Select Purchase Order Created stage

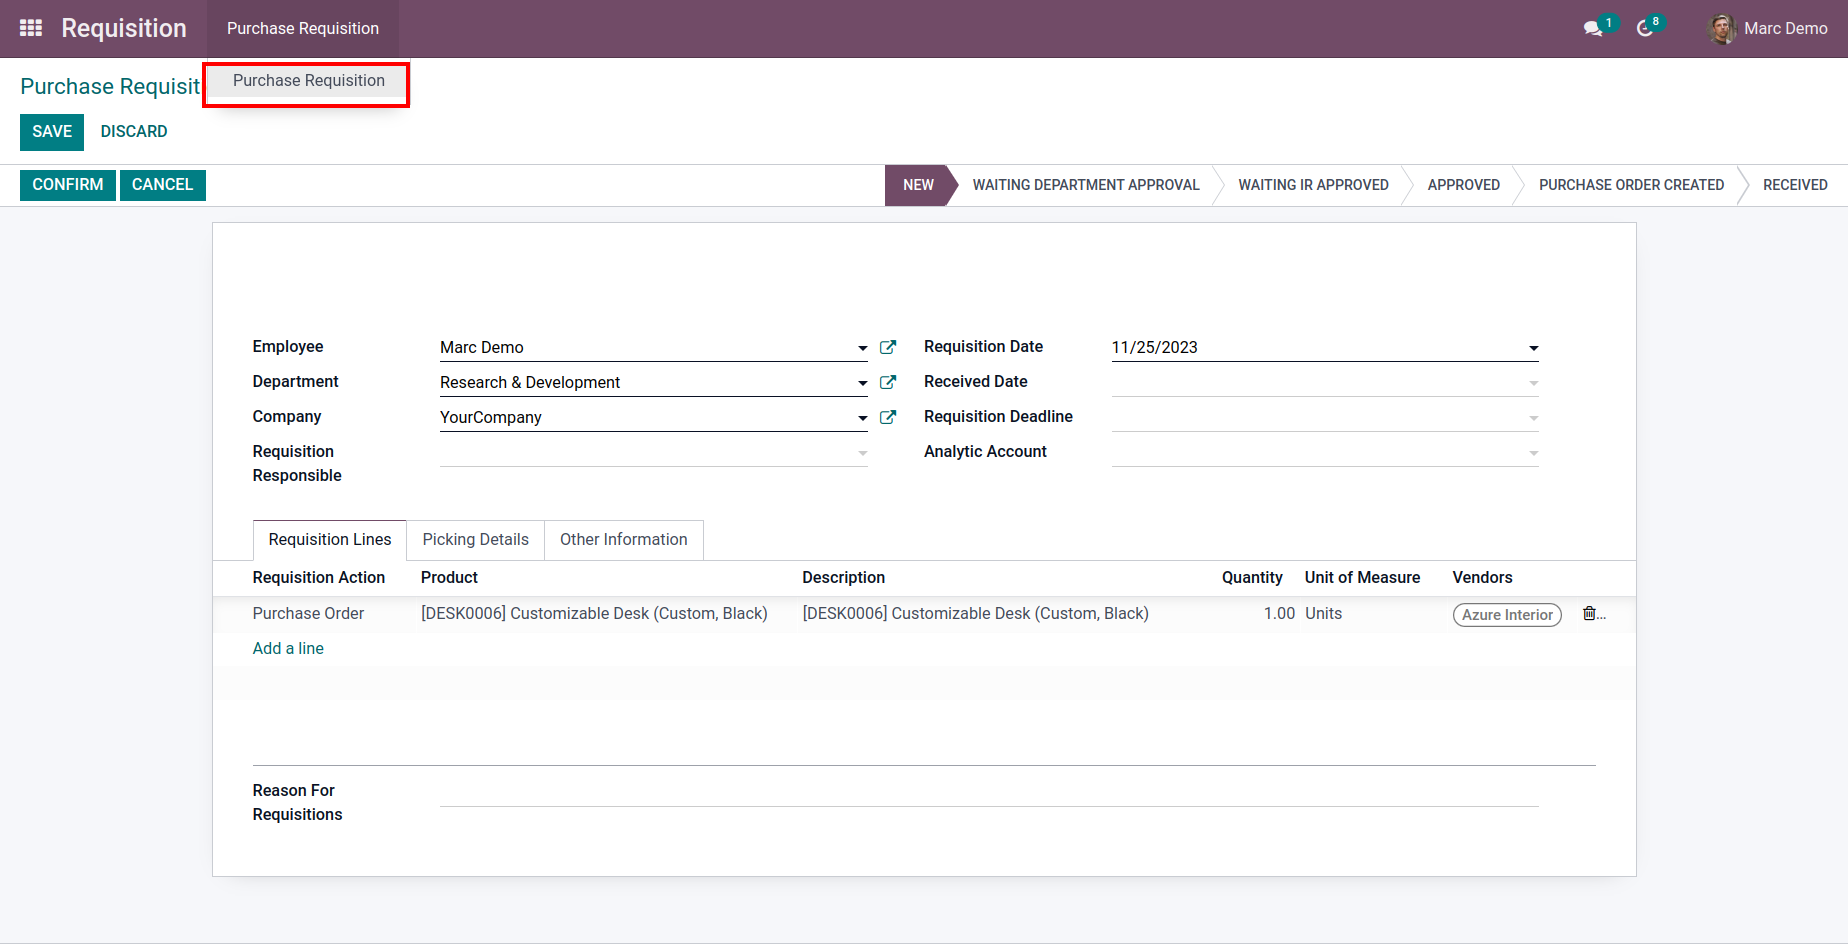point(1631,185)
